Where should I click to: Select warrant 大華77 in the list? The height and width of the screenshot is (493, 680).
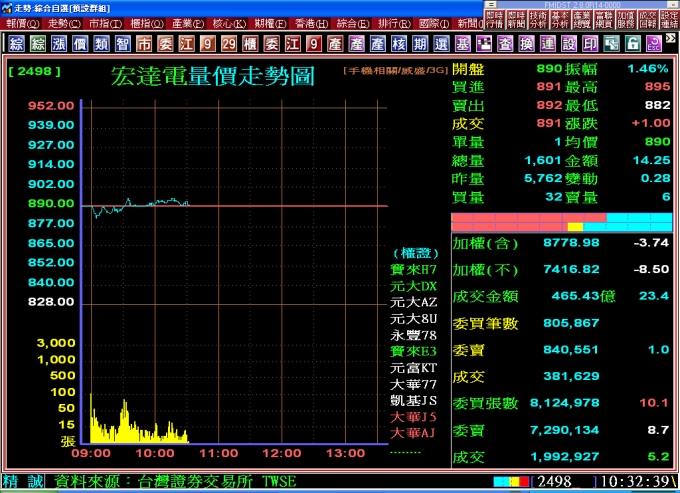pyautogui.click(x=413, y=384)
